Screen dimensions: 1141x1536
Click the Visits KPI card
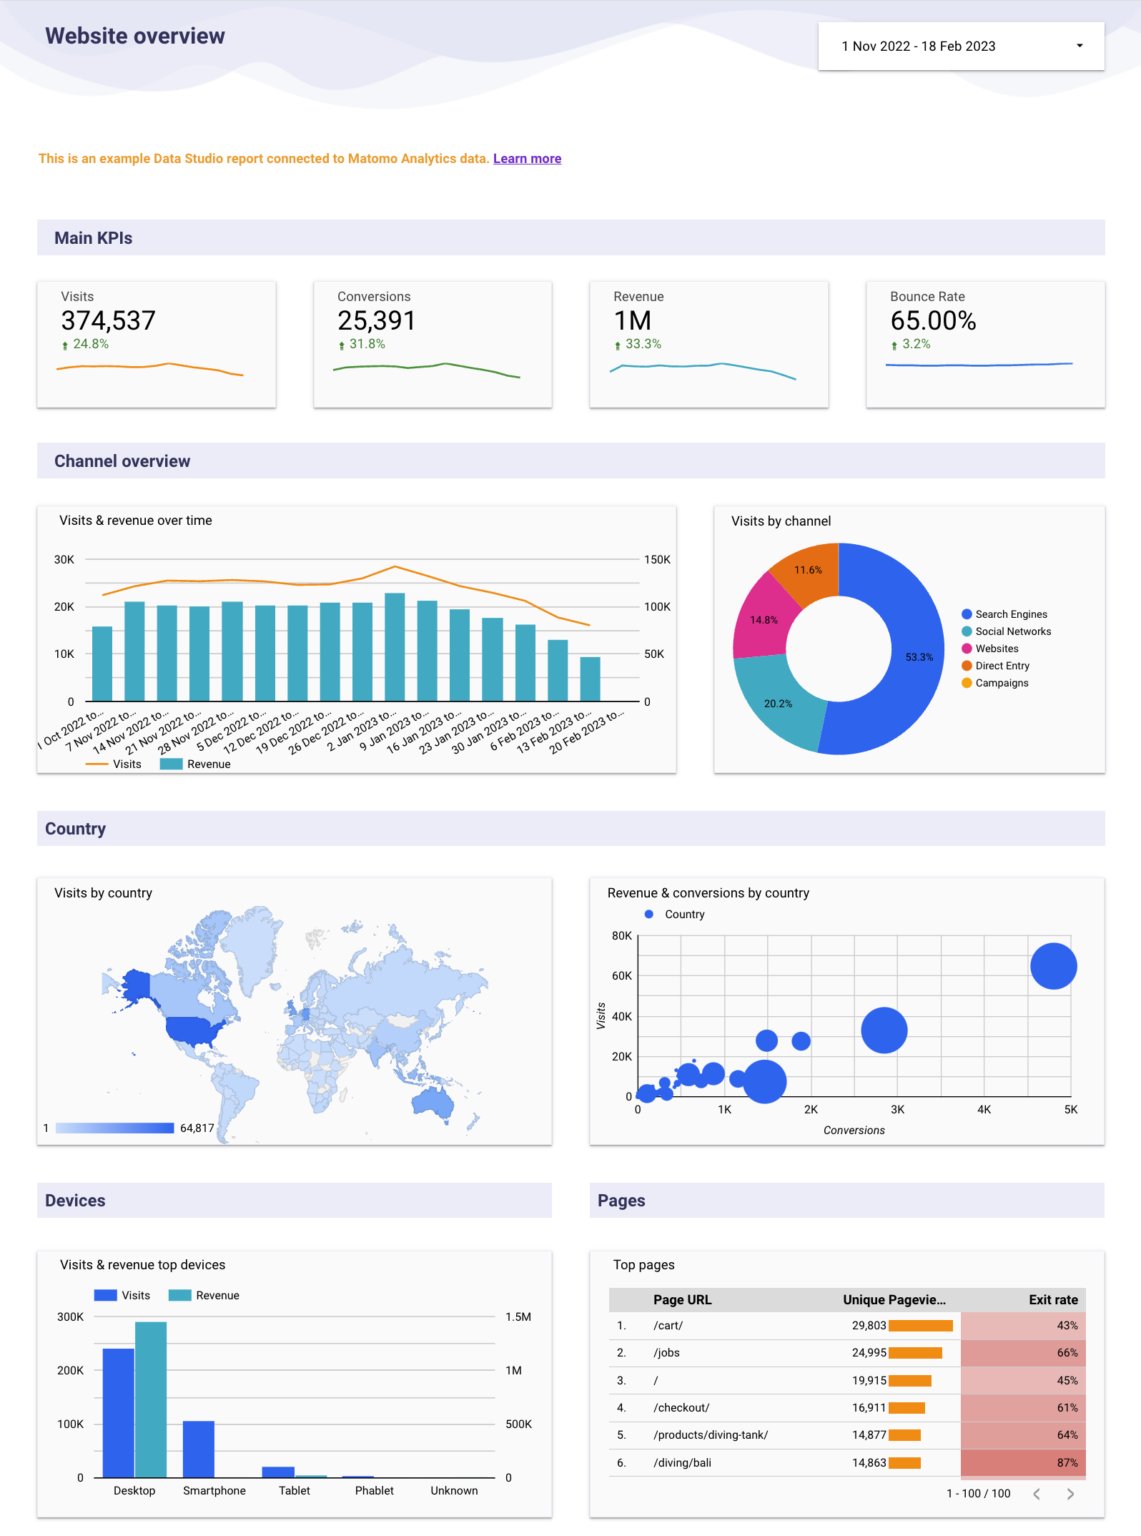(x=156, y=343)
